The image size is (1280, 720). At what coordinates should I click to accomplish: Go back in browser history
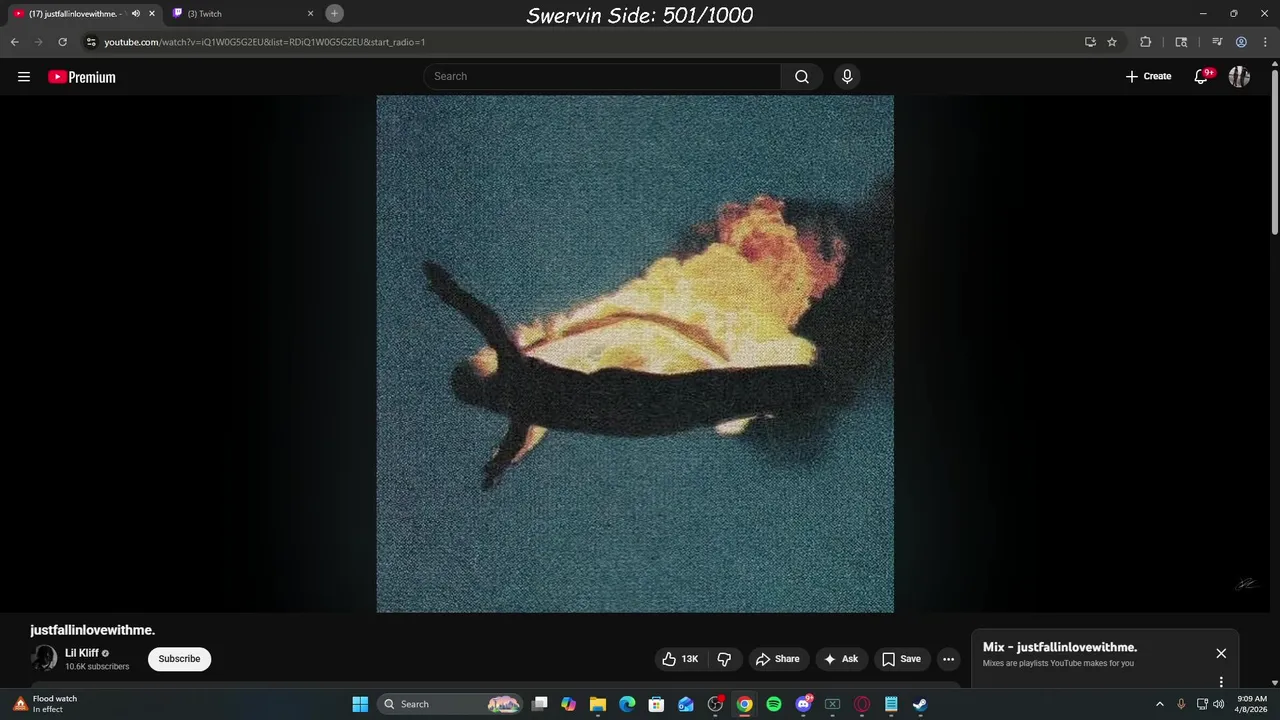(x=14, y=42)
